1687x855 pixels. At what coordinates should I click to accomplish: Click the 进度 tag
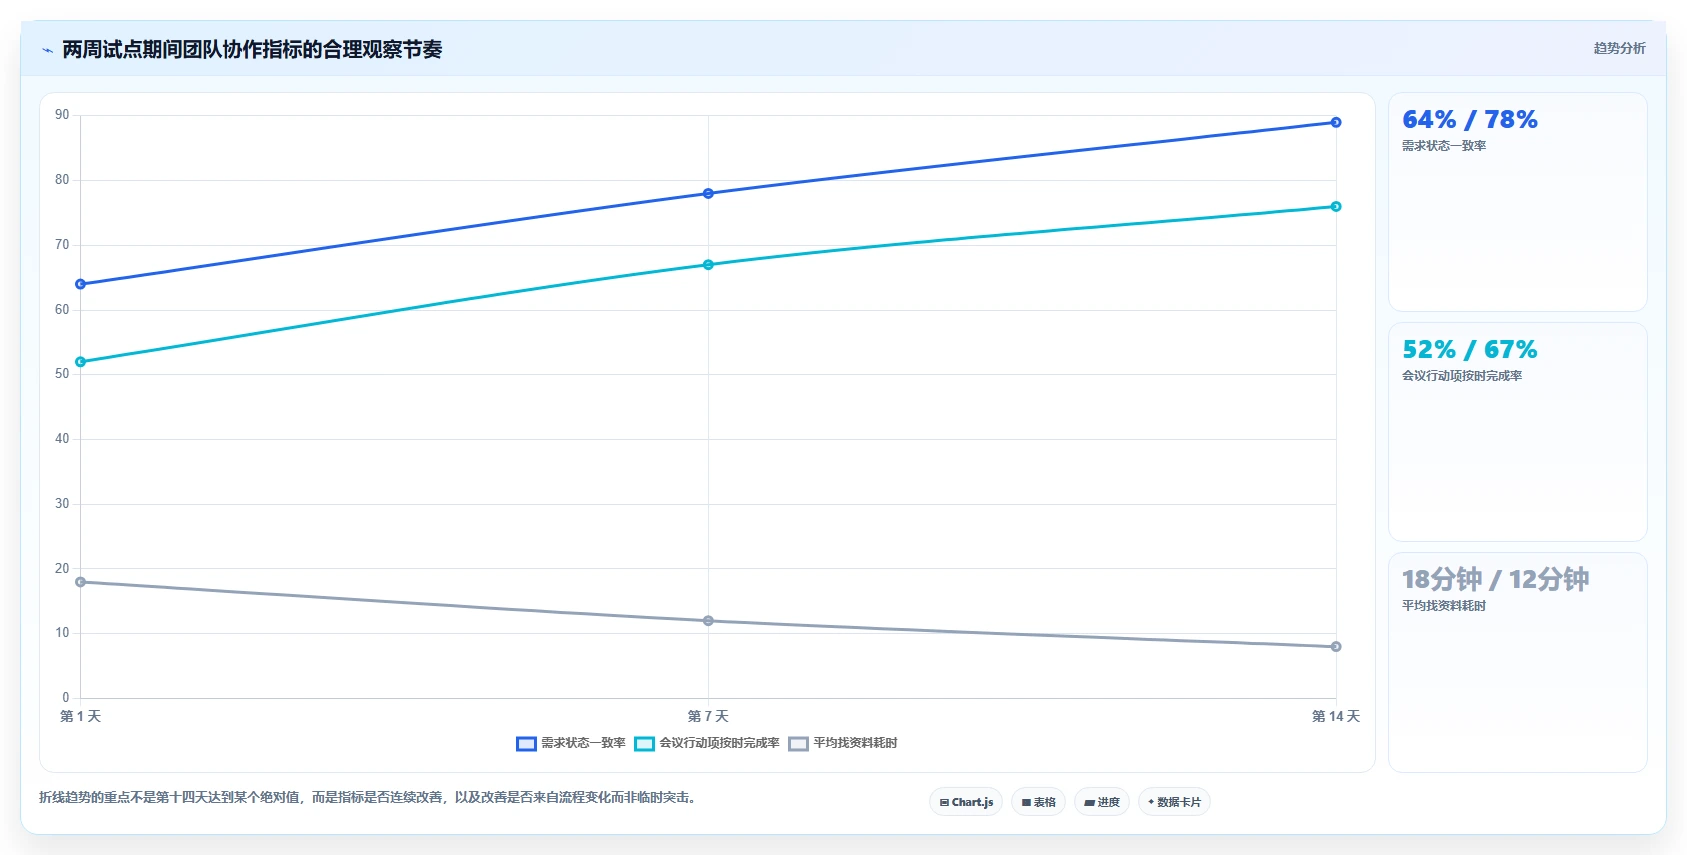[1102, 802]
